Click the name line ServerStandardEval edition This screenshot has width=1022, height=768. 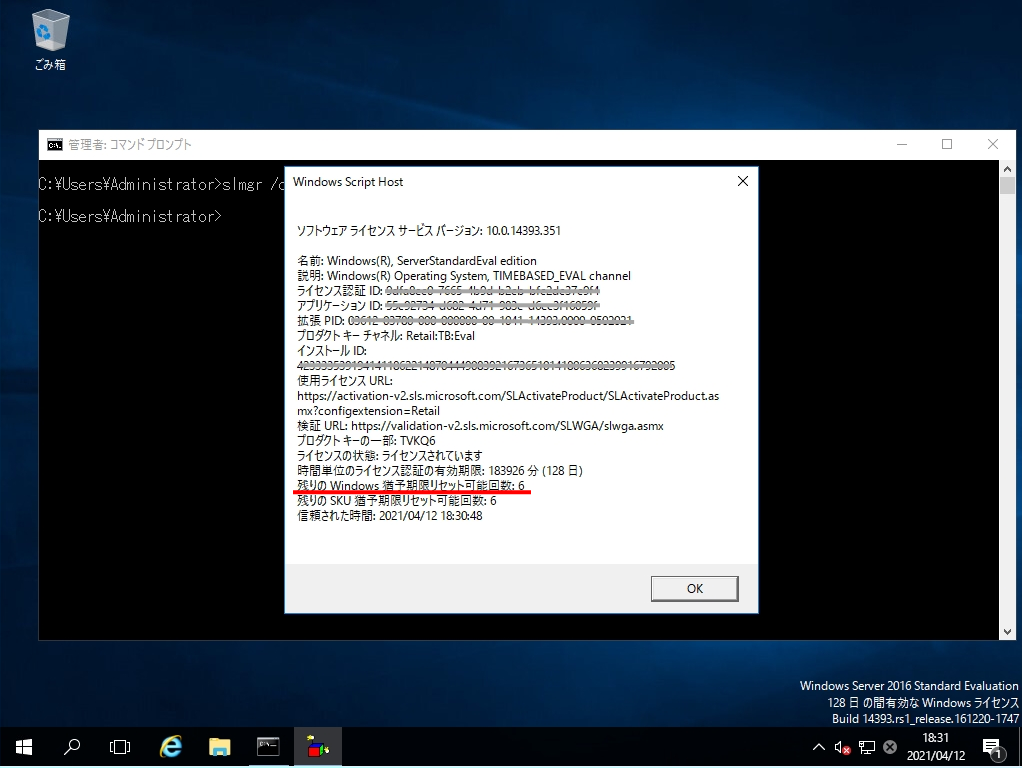click(x=417, y=261)
